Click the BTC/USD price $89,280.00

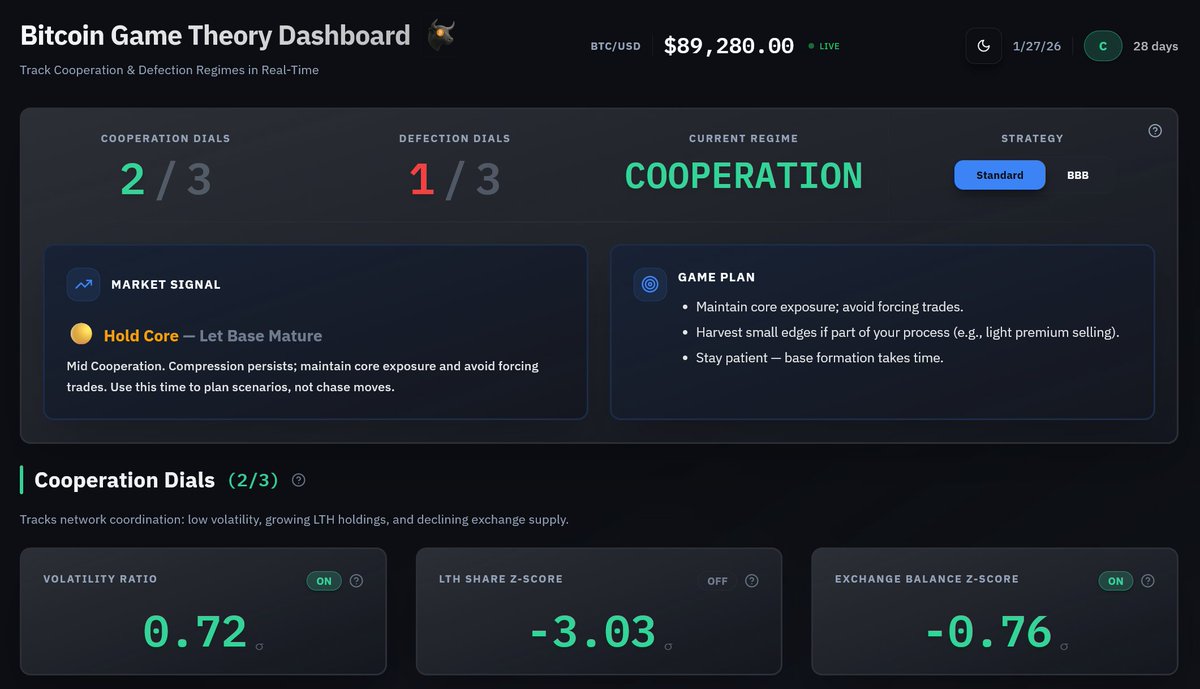pos(729,46)
